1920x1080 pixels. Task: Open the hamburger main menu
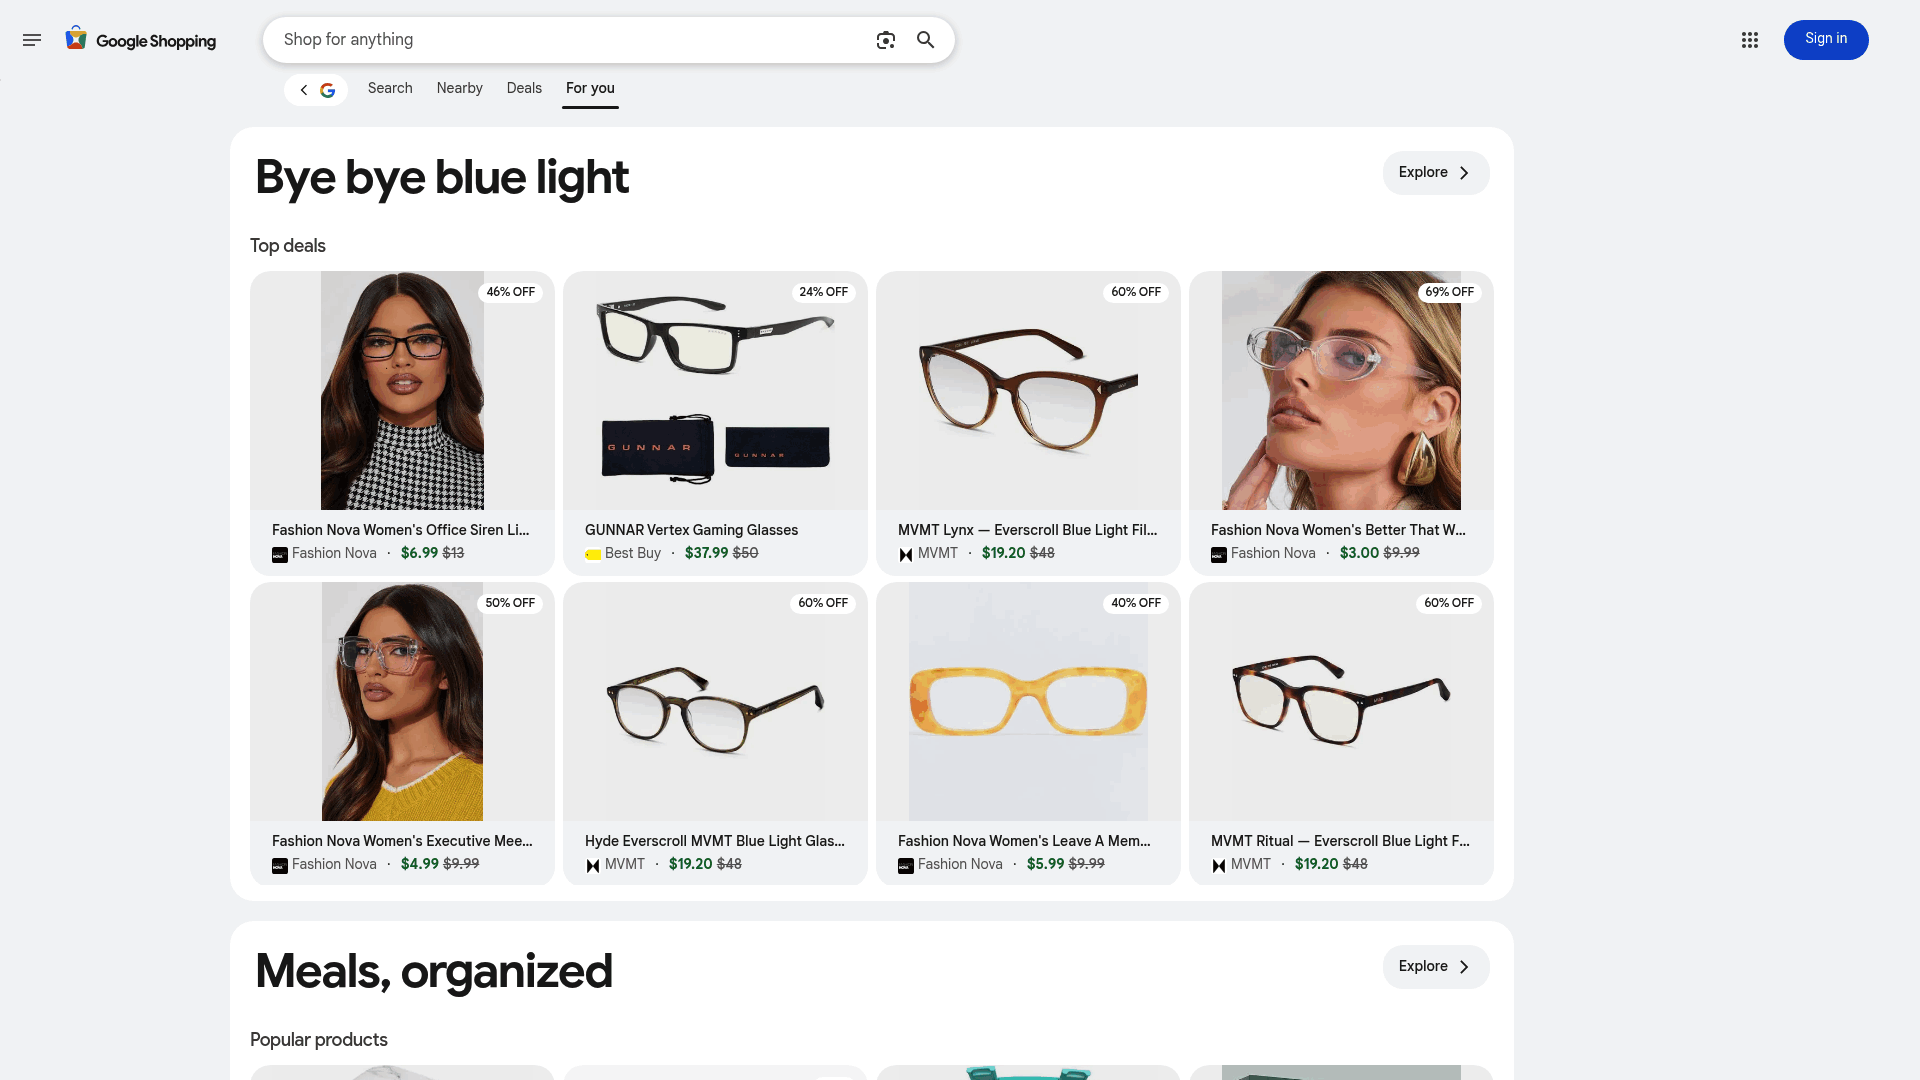32,40
